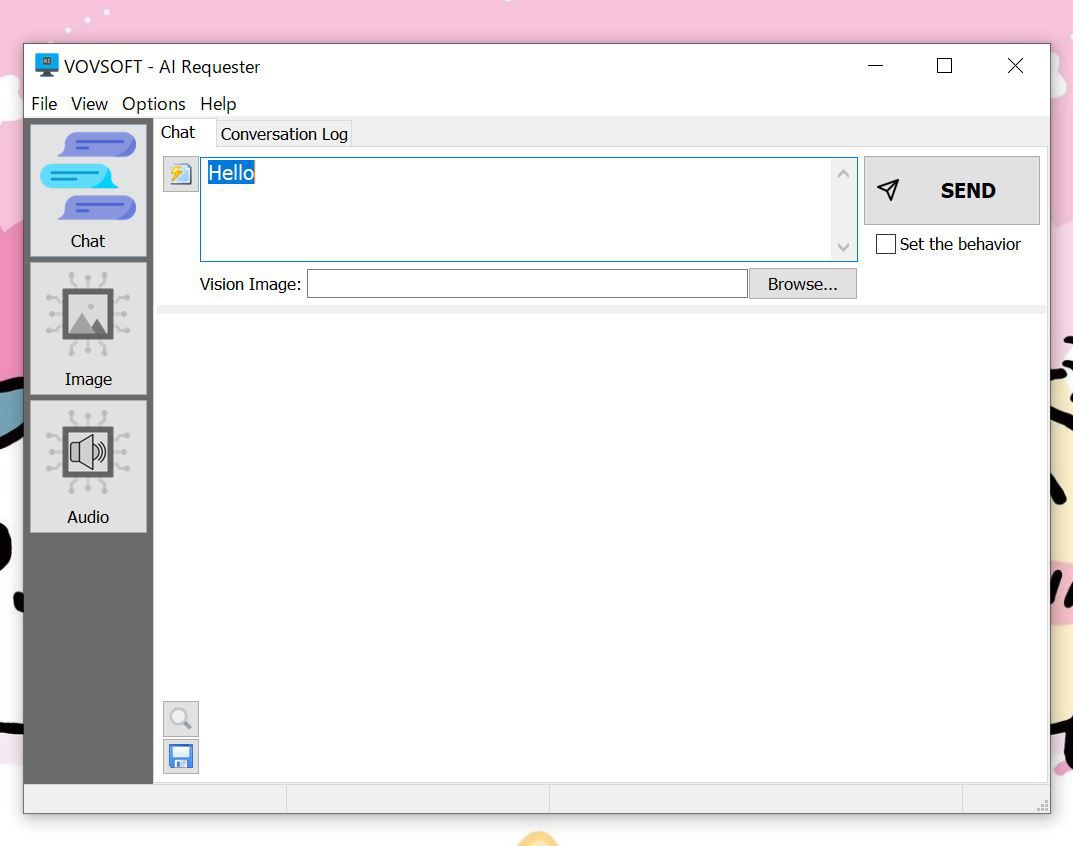
Task: Save the response using the floppy disk icon
Action: coord(180,756)
